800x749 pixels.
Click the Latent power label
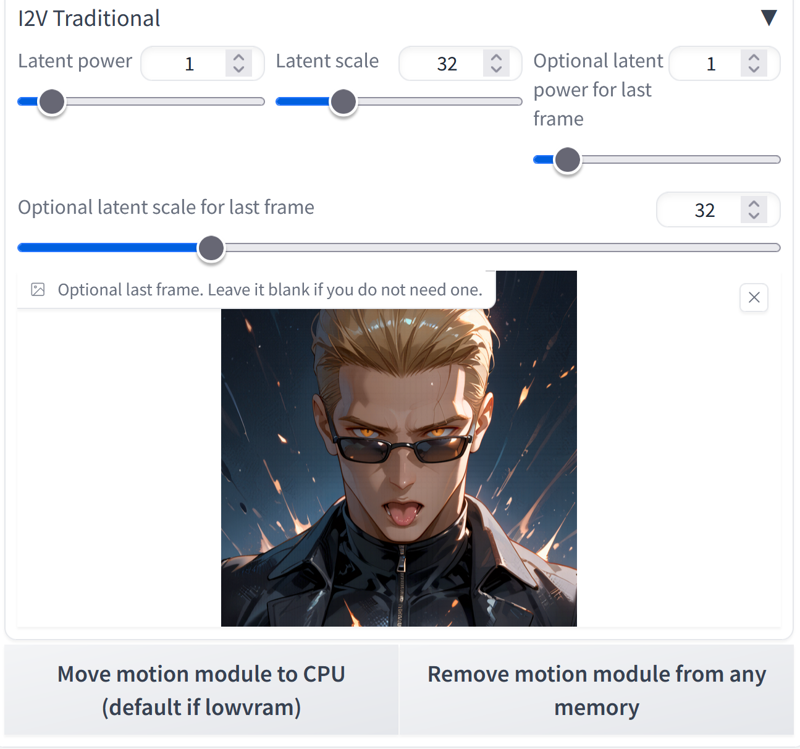[x=75, y=61]
